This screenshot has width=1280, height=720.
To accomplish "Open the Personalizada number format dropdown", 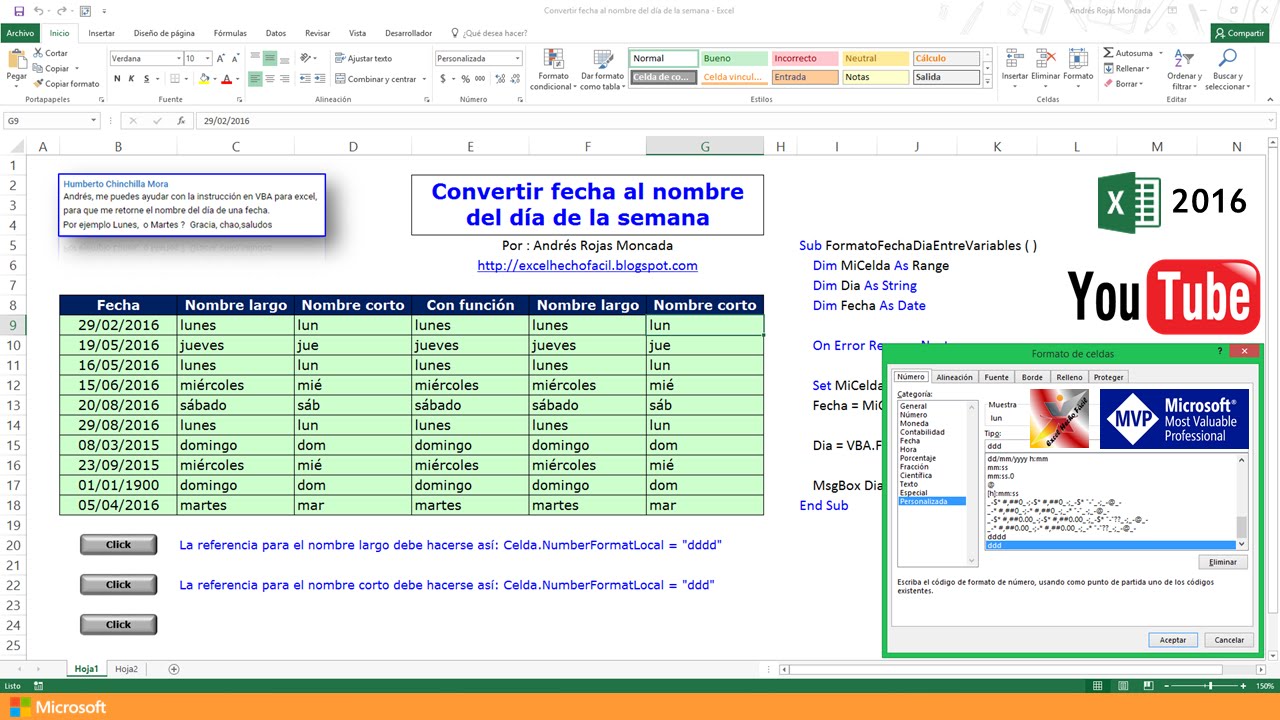I will 517,59.
